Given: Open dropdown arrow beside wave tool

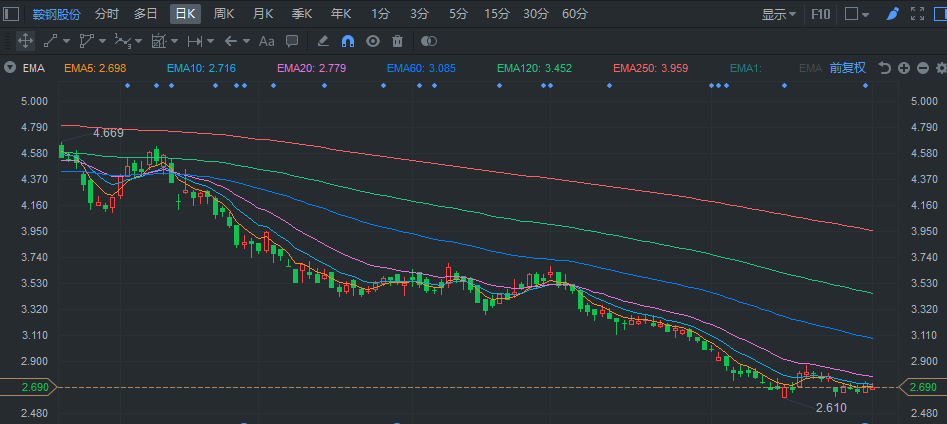Looking at the screenshot, I should tap(138, 41).
